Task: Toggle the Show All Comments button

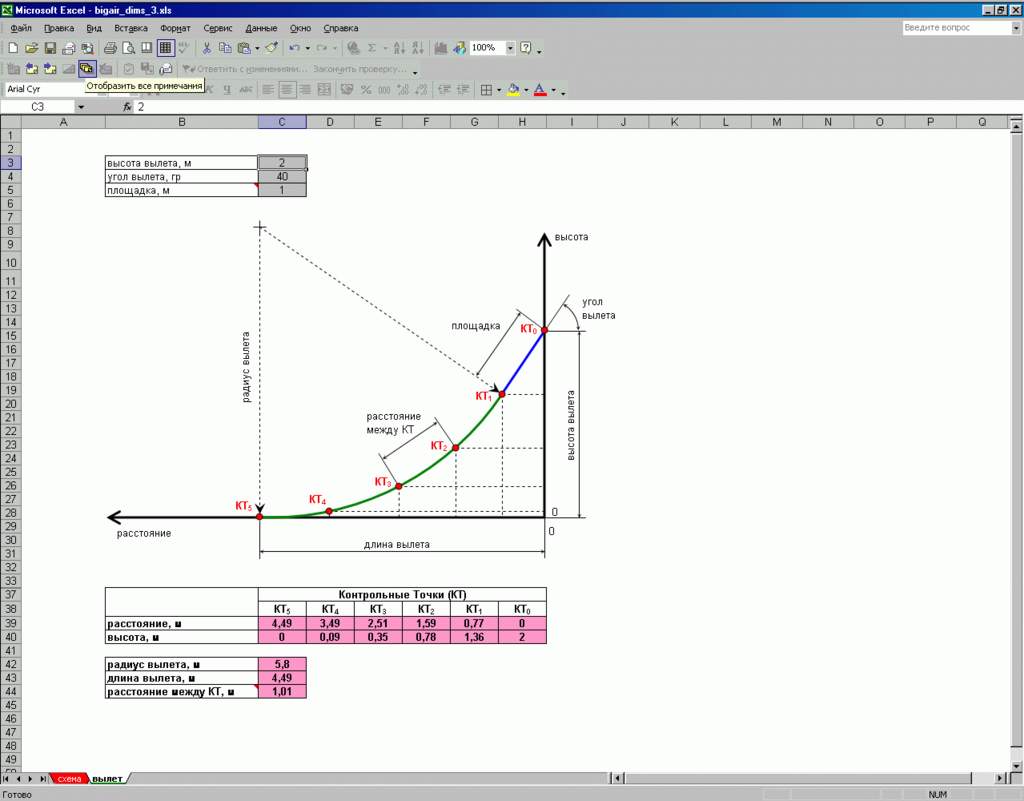Action: pyautogui.click(x=87, y=69)
